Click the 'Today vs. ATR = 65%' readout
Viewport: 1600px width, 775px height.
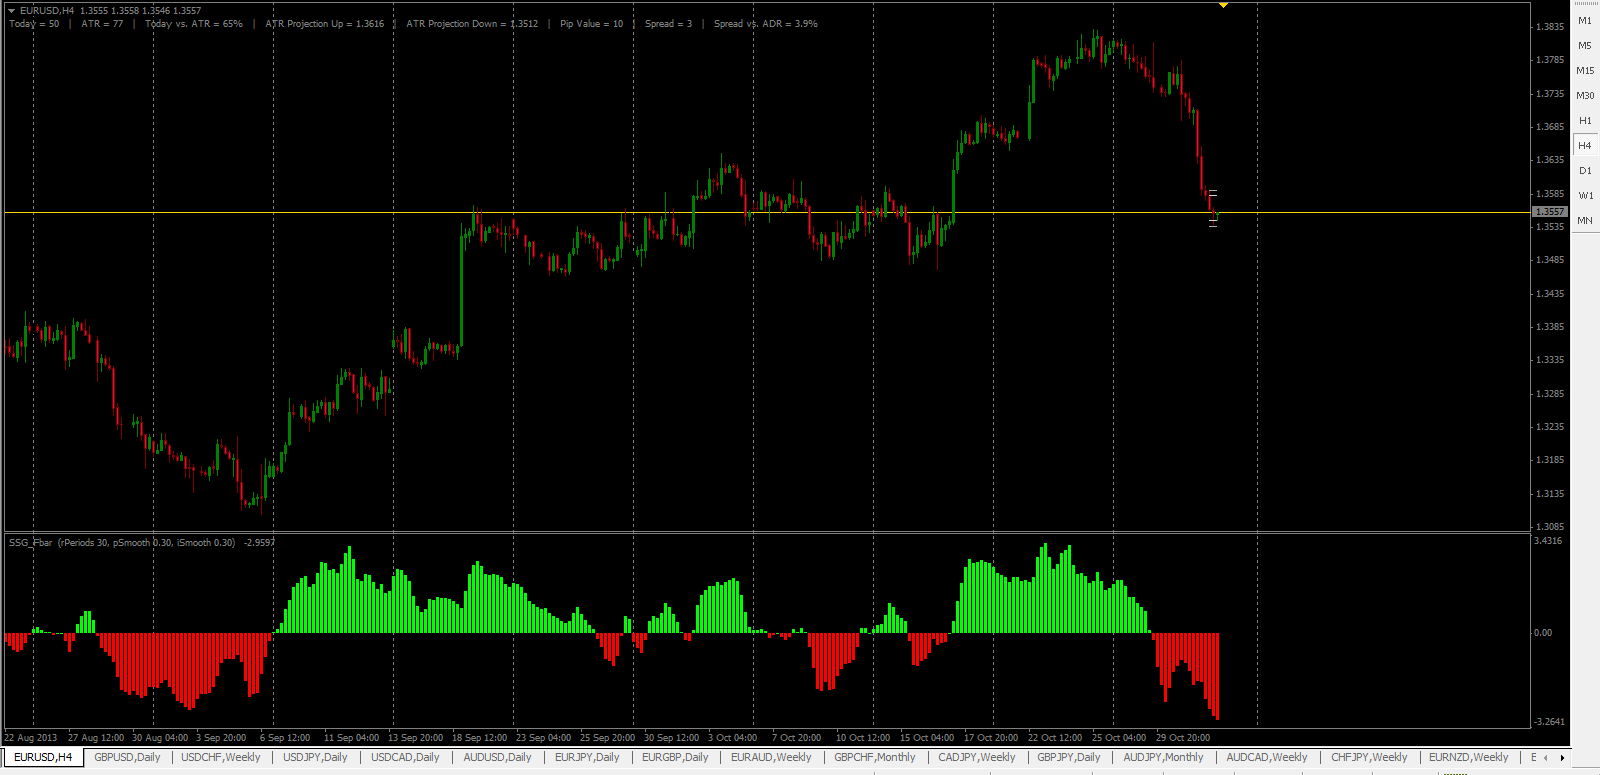point(194,24)
